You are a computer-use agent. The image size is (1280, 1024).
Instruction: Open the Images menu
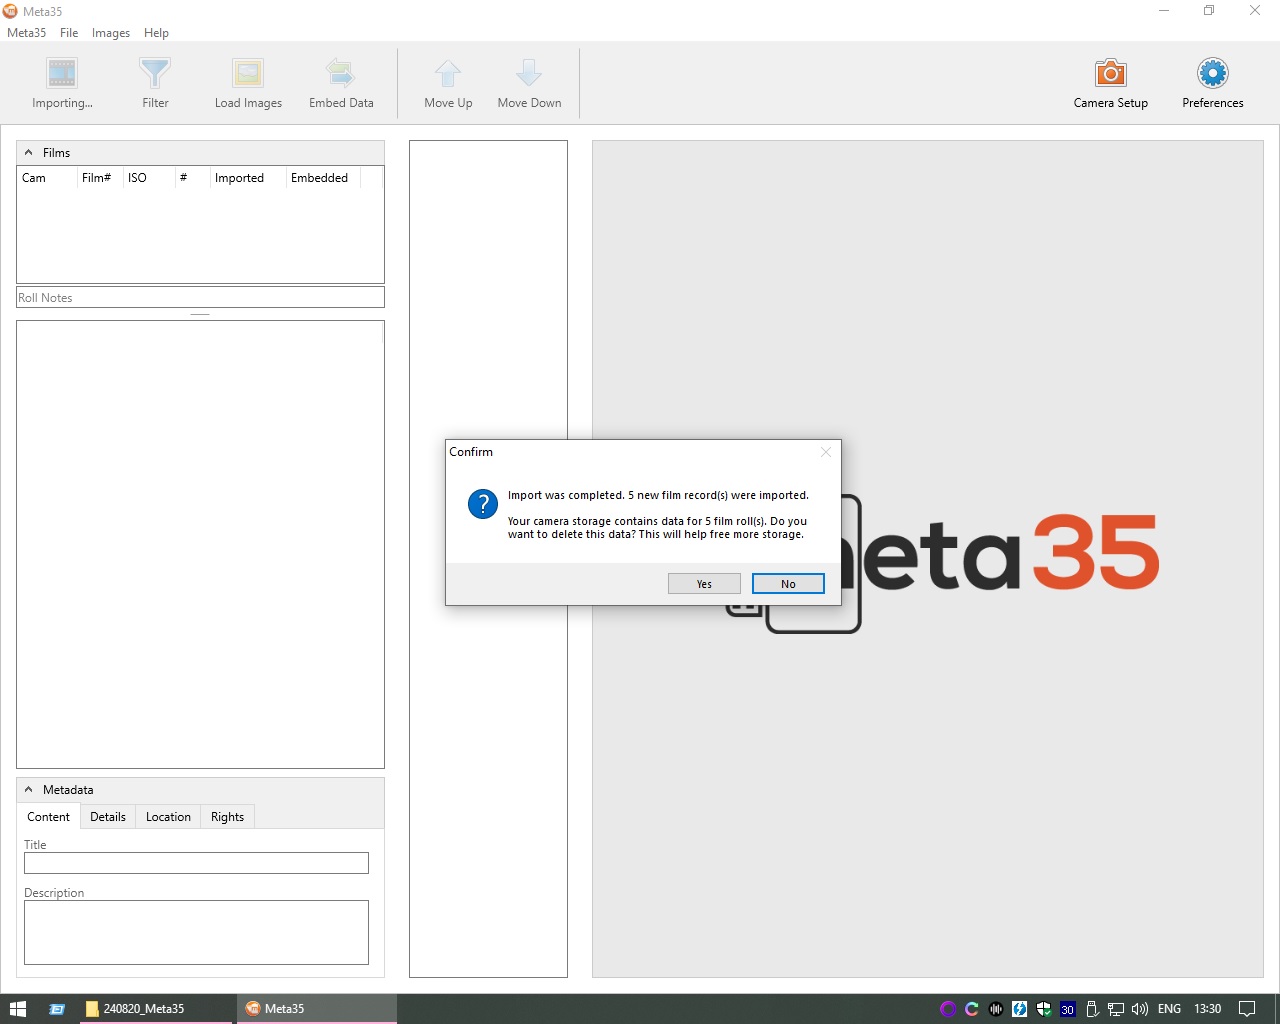point(111,33)
